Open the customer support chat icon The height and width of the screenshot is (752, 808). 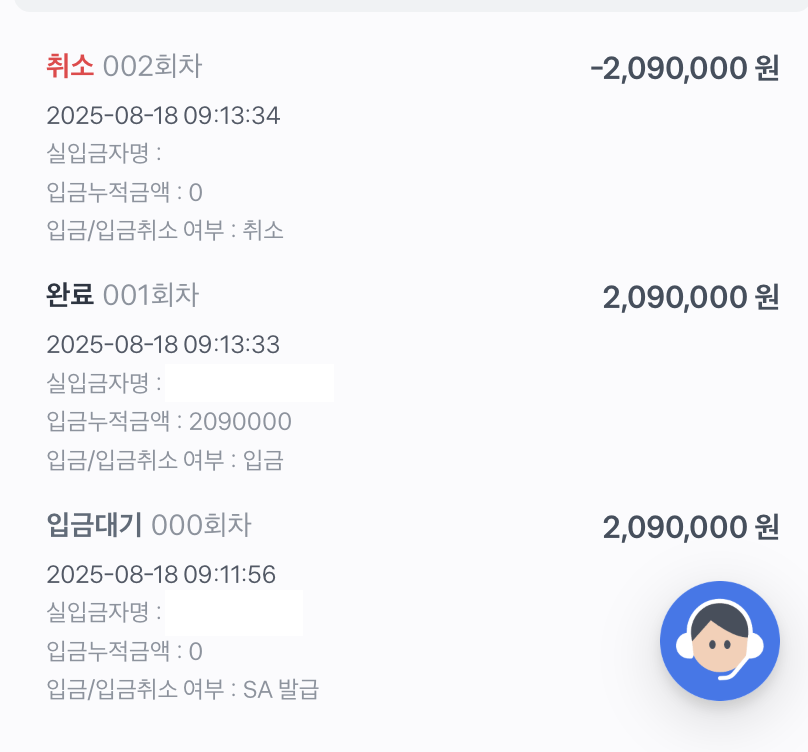[x=719, y=641]
